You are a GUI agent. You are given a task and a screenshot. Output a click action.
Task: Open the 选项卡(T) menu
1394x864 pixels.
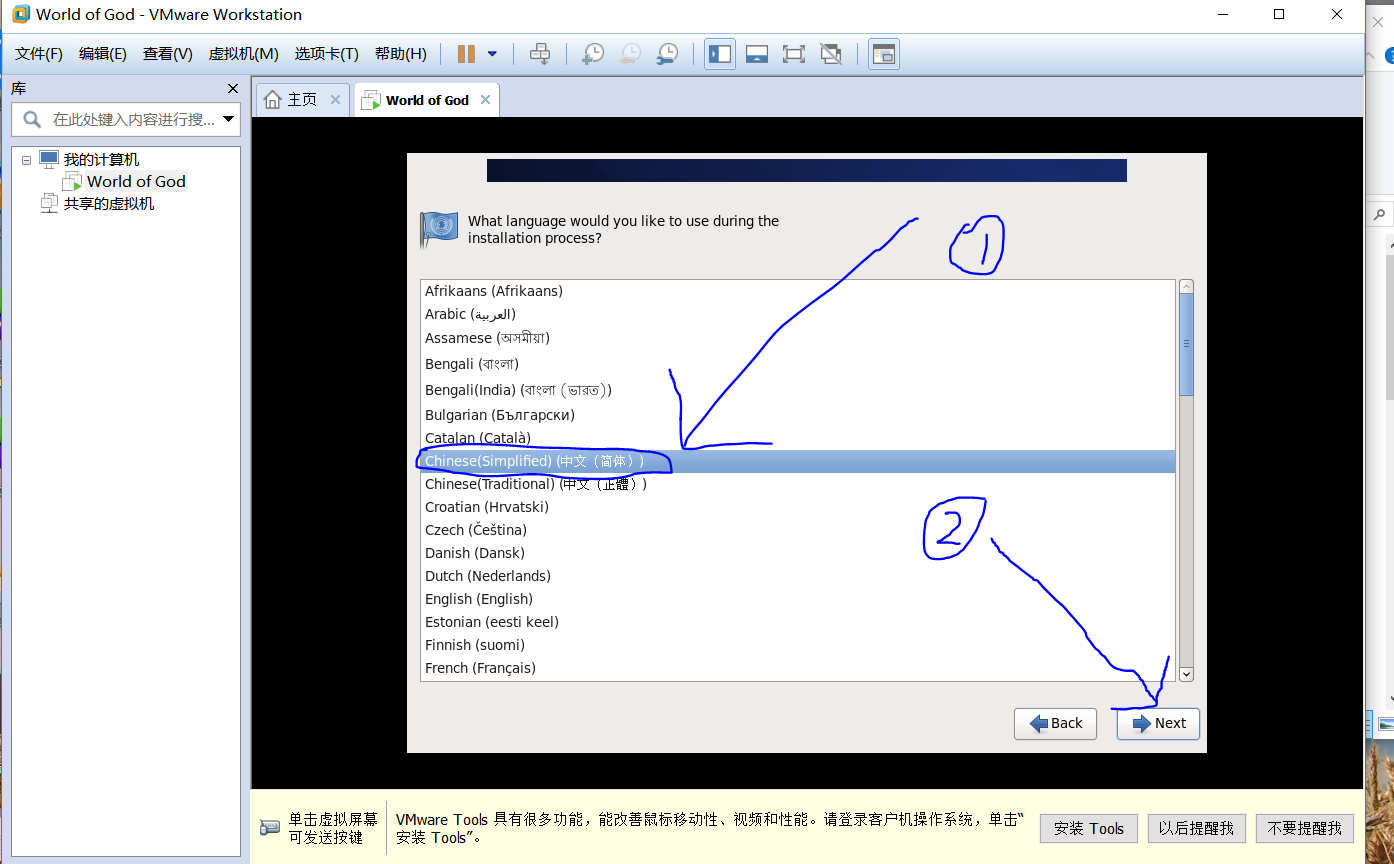326,54
